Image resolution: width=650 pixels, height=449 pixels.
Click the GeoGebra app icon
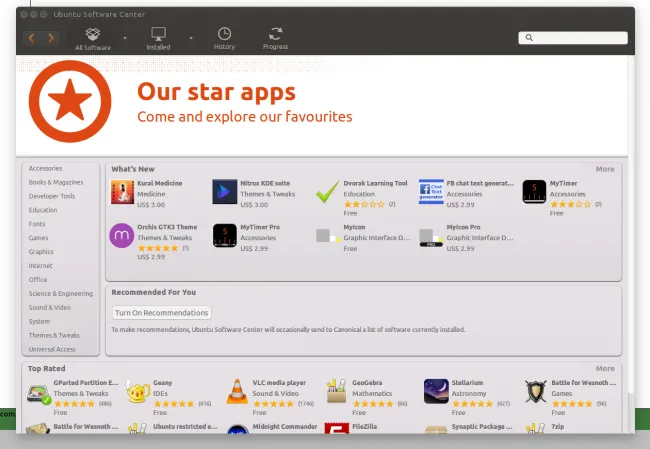pos(337,391)
